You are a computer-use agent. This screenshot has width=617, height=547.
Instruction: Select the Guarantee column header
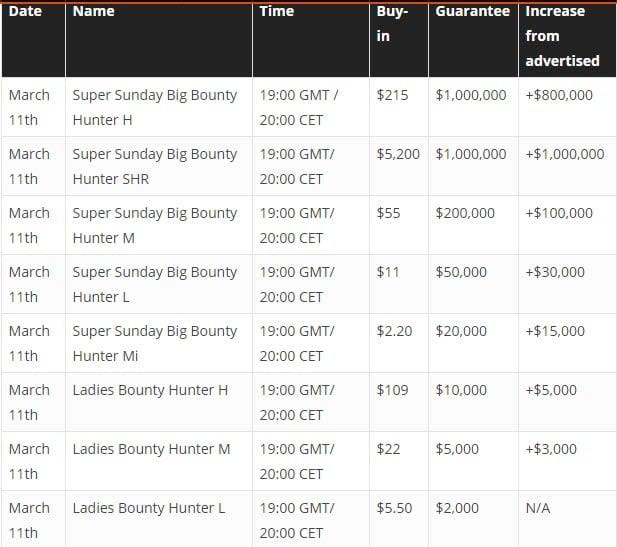click(472, 12)
